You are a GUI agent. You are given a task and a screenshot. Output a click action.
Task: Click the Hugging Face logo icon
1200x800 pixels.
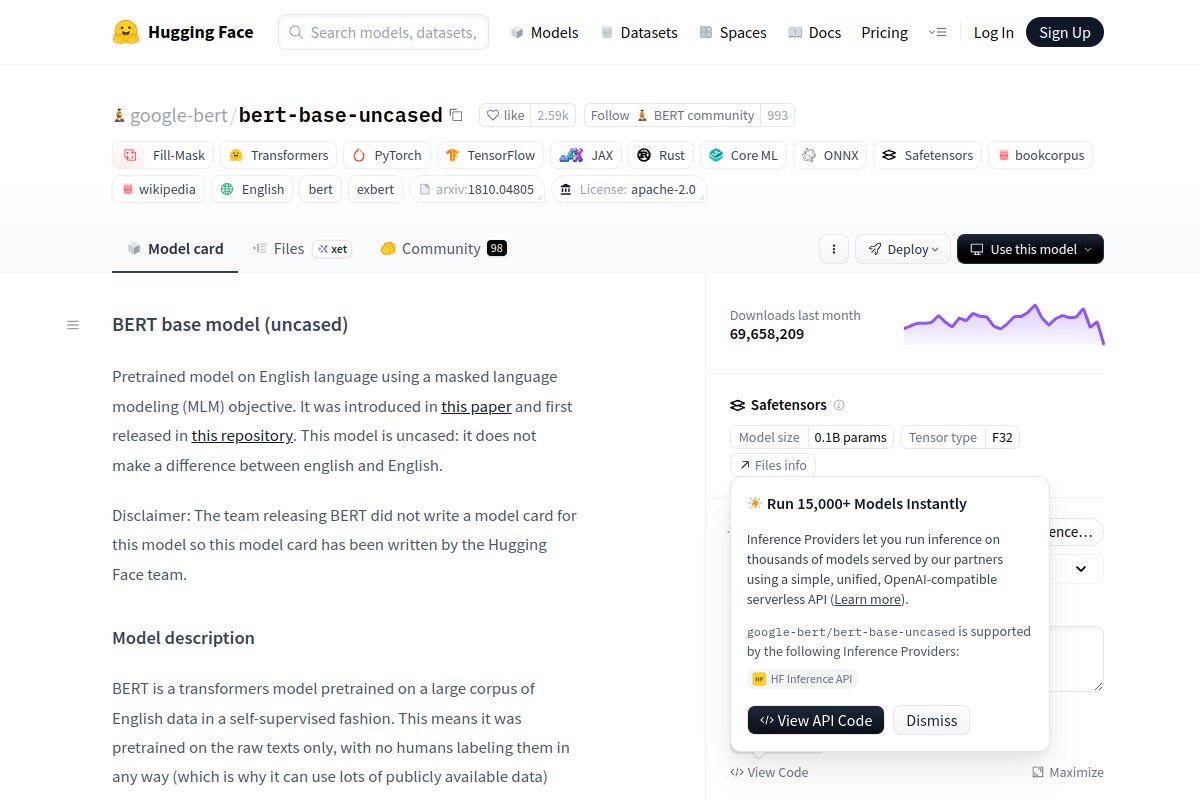pyautogui.click(x=126, y=32)
